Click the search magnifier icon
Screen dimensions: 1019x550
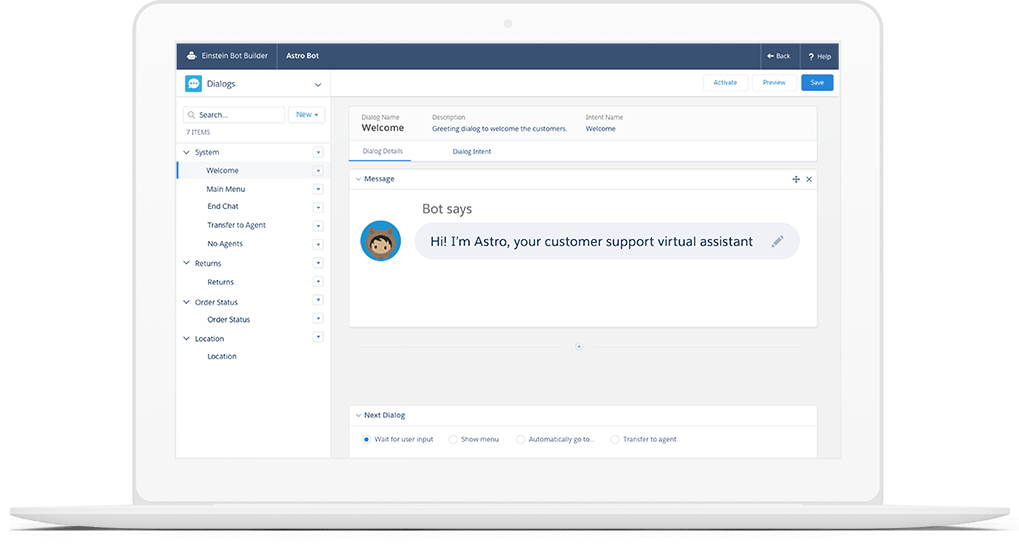click(x=191, y=115)
